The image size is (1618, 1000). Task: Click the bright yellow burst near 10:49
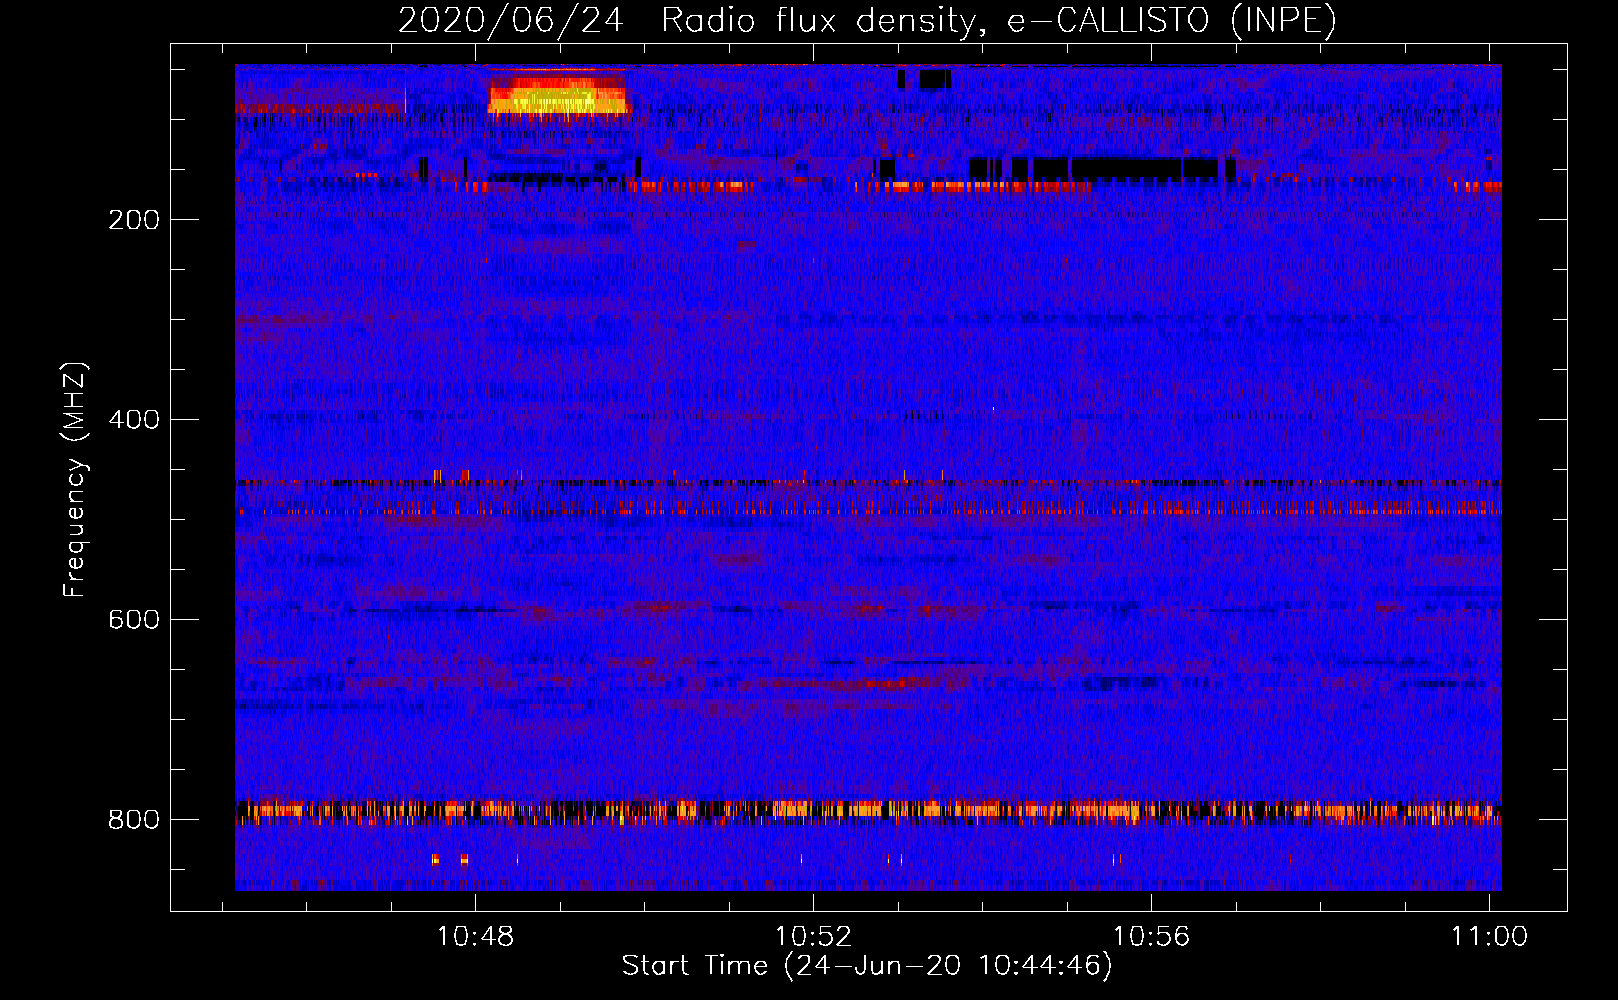click(x=557, y=95)
